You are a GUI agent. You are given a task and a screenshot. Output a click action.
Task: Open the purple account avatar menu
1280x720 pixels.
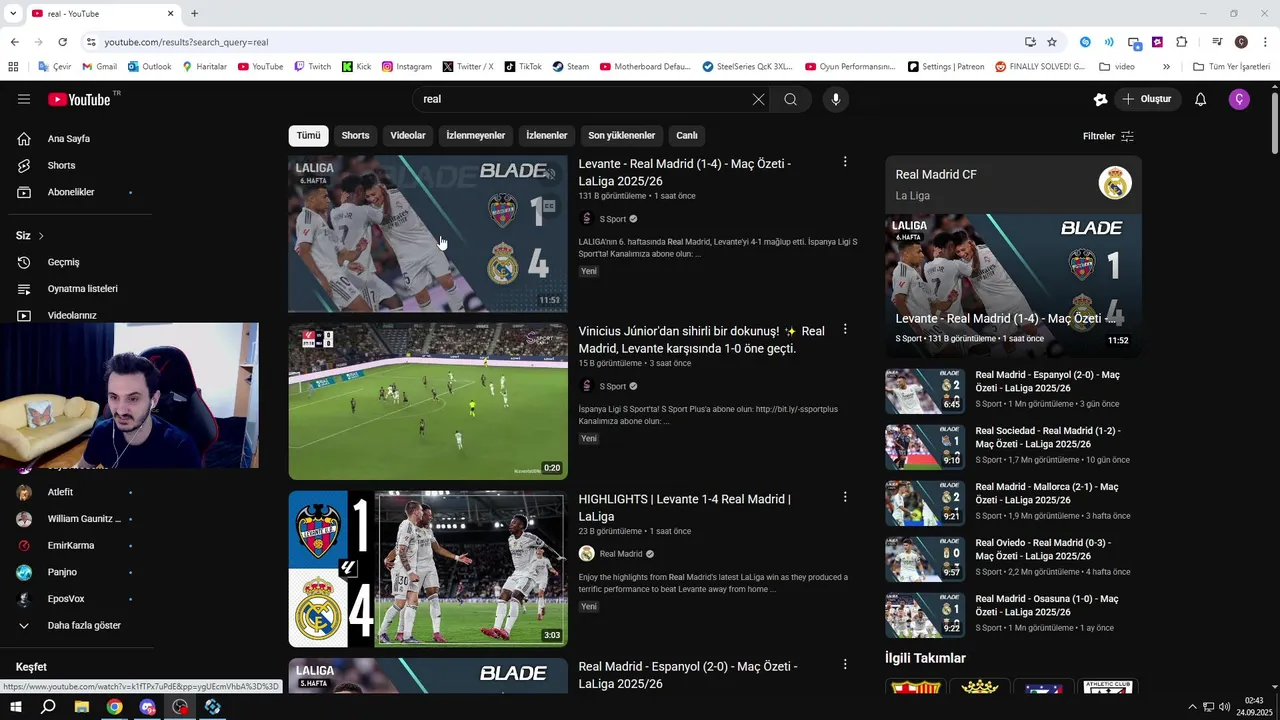(1239, 99)
